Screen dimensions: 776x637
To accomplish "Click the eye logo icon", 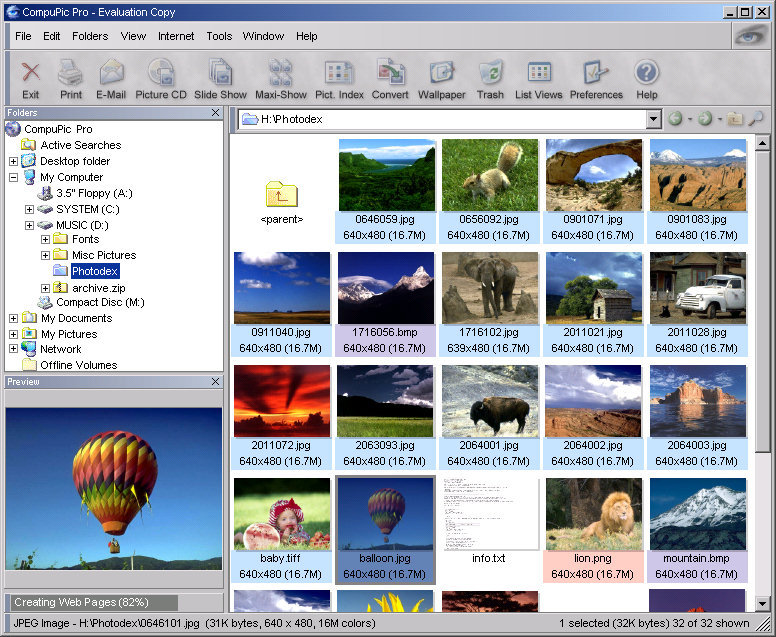I will [x=751, y=36].
